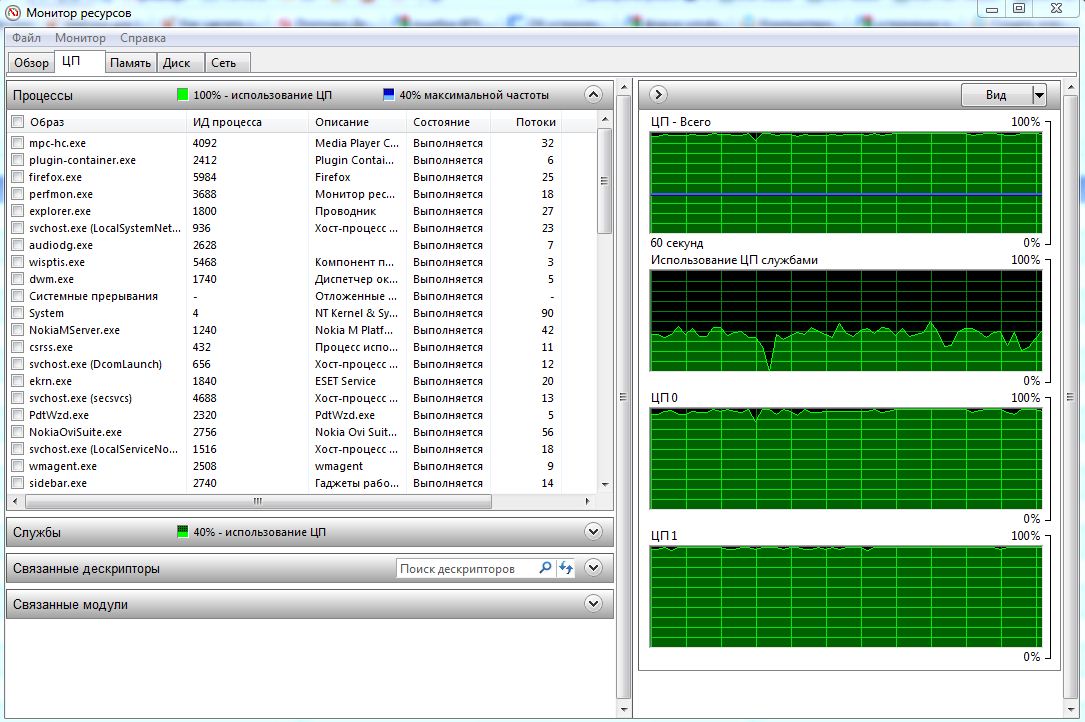Check the explorer.exe process checkbox
The height and width of the screenshot is (722, 1085).
click(18, 211)
